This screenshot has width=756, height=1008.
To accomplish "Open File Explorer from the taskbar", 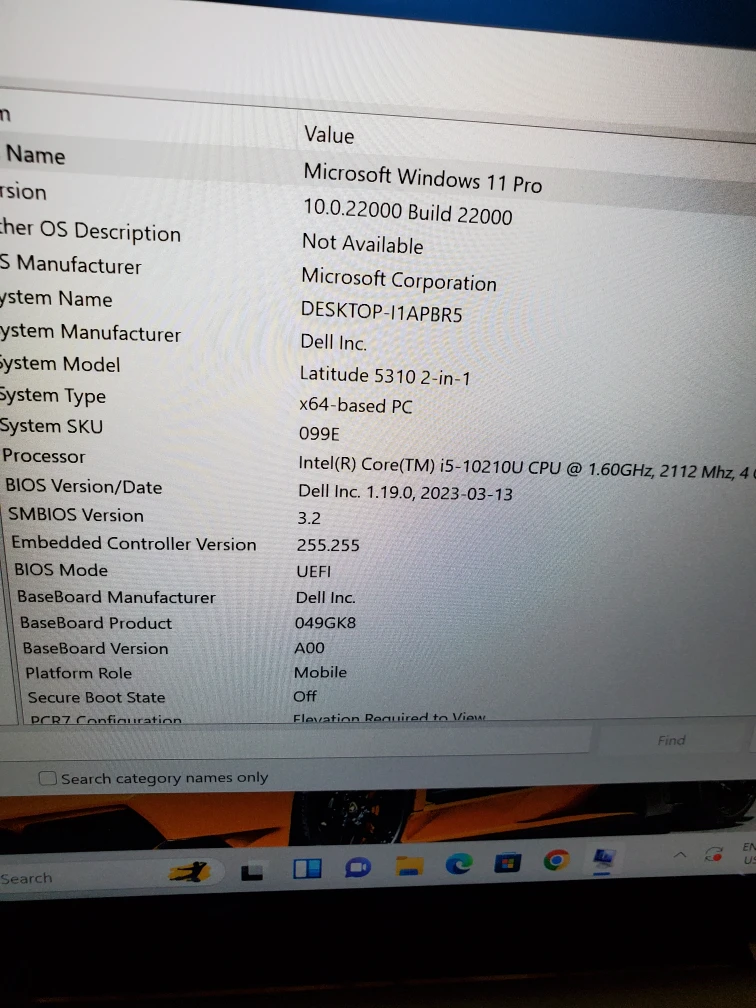I will coord(409,865).
